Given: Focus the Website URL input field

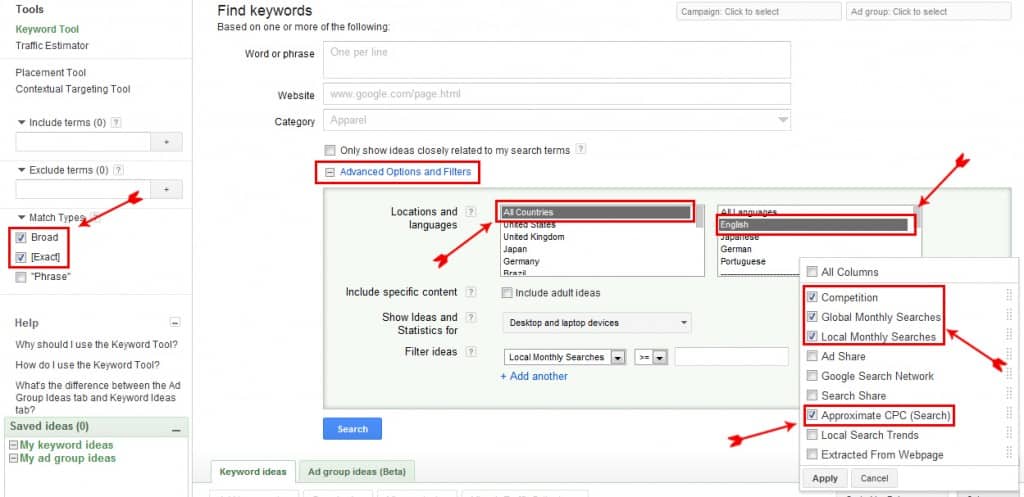Looking at the screenshot, I should tap(557, 94).
